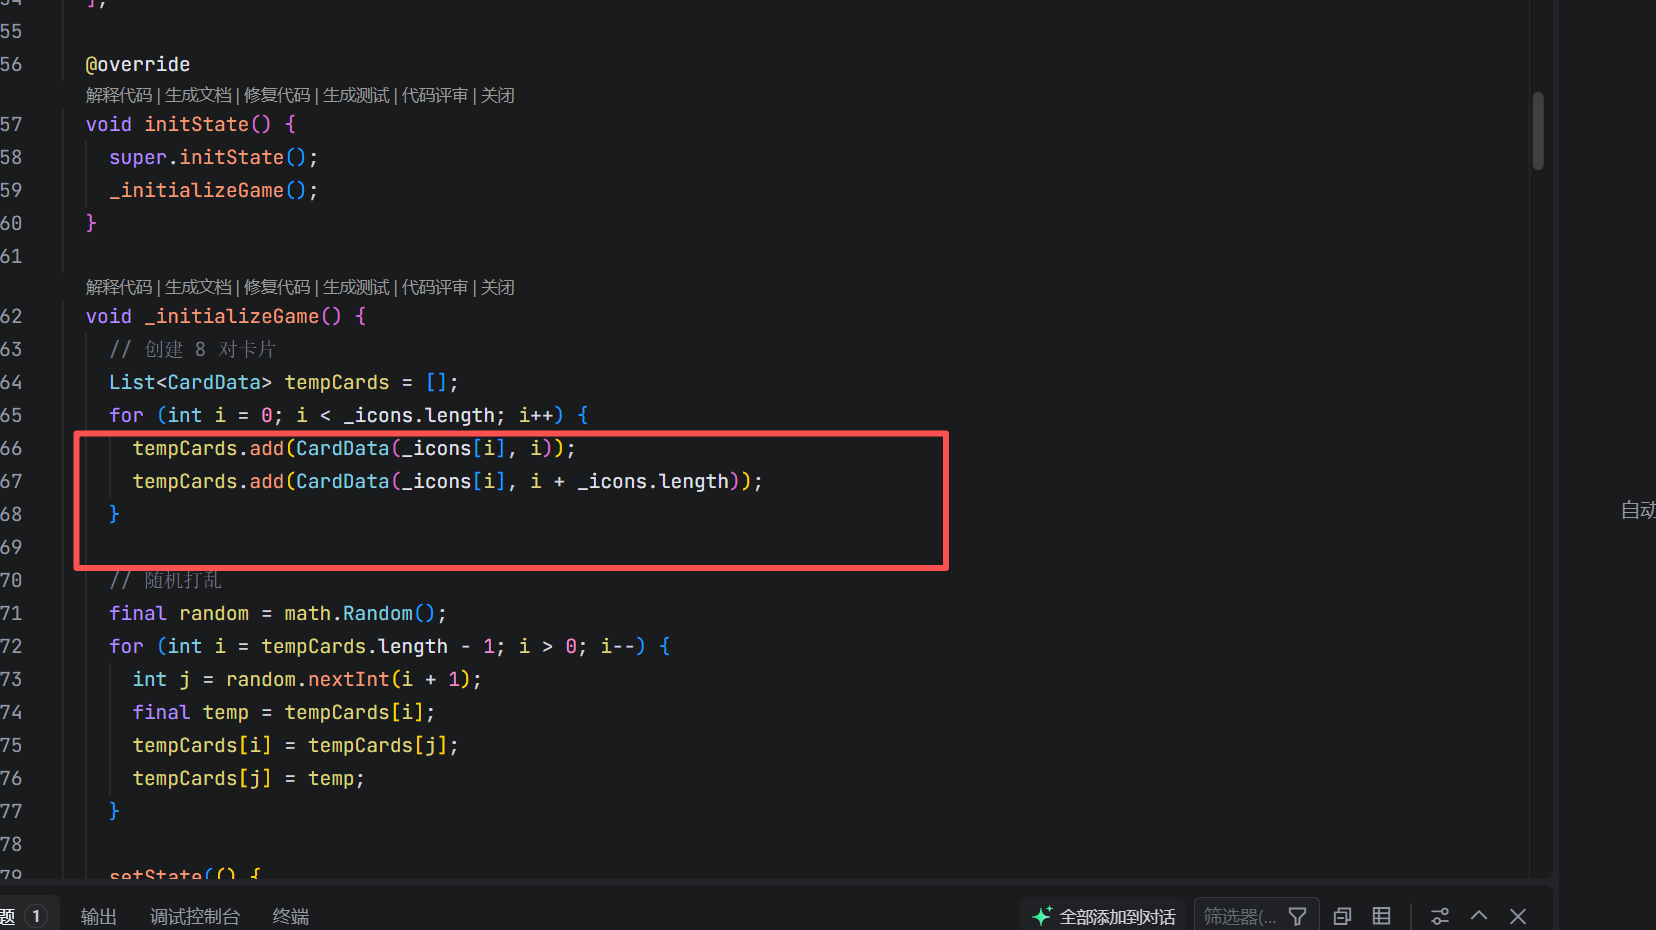1656x930 pixels.
Task: Open the 输出 output tab
Action: (x=99, y=916)
